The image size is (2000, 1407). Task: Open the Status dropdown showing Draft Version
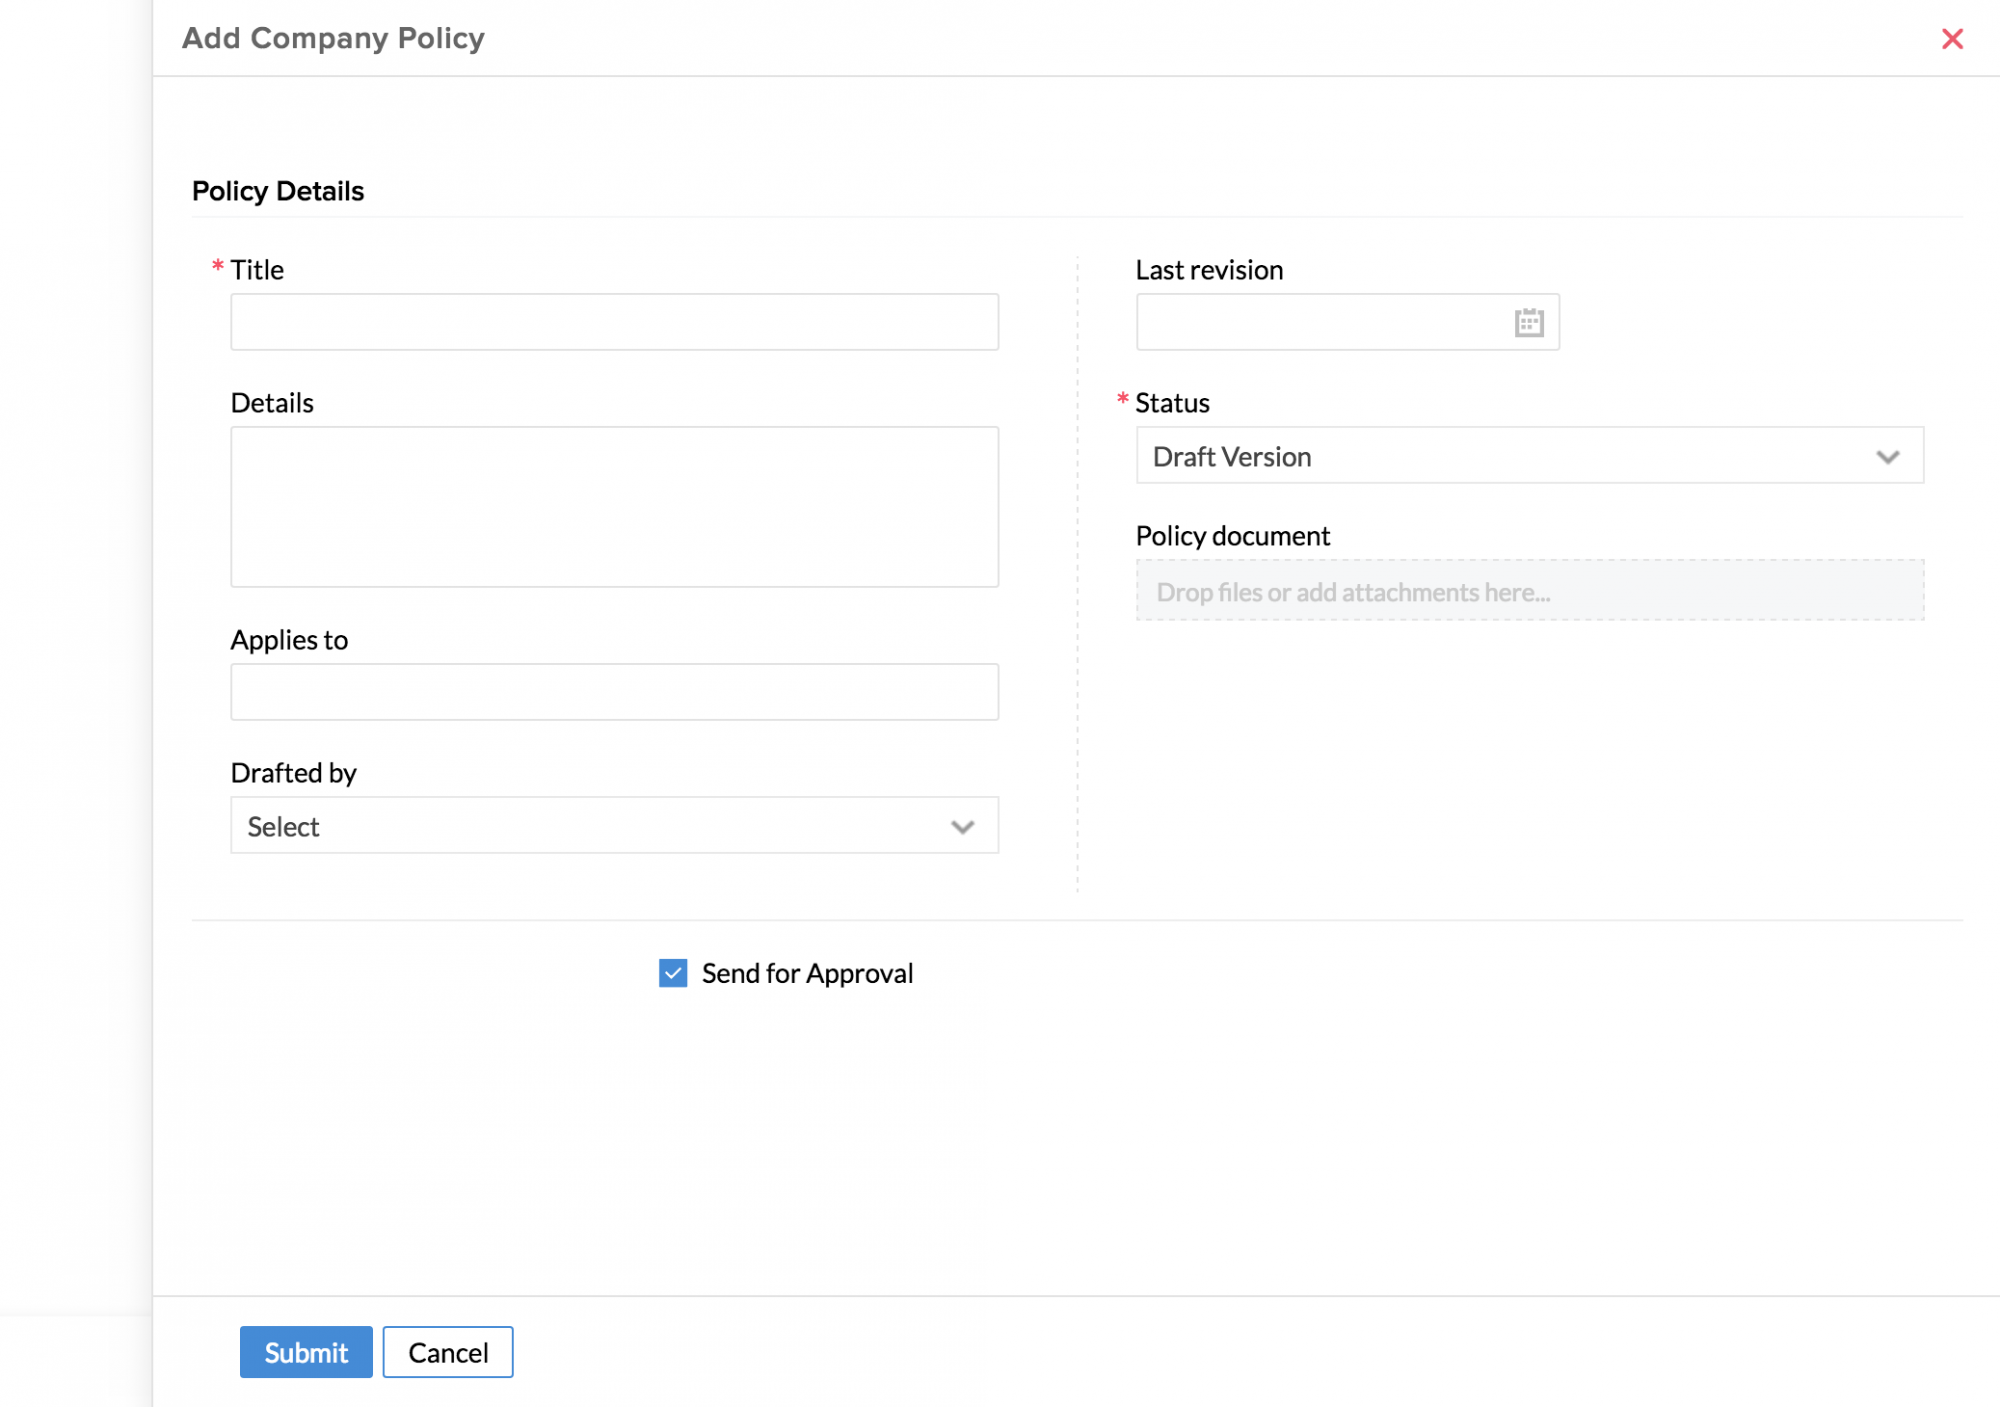1500,456
